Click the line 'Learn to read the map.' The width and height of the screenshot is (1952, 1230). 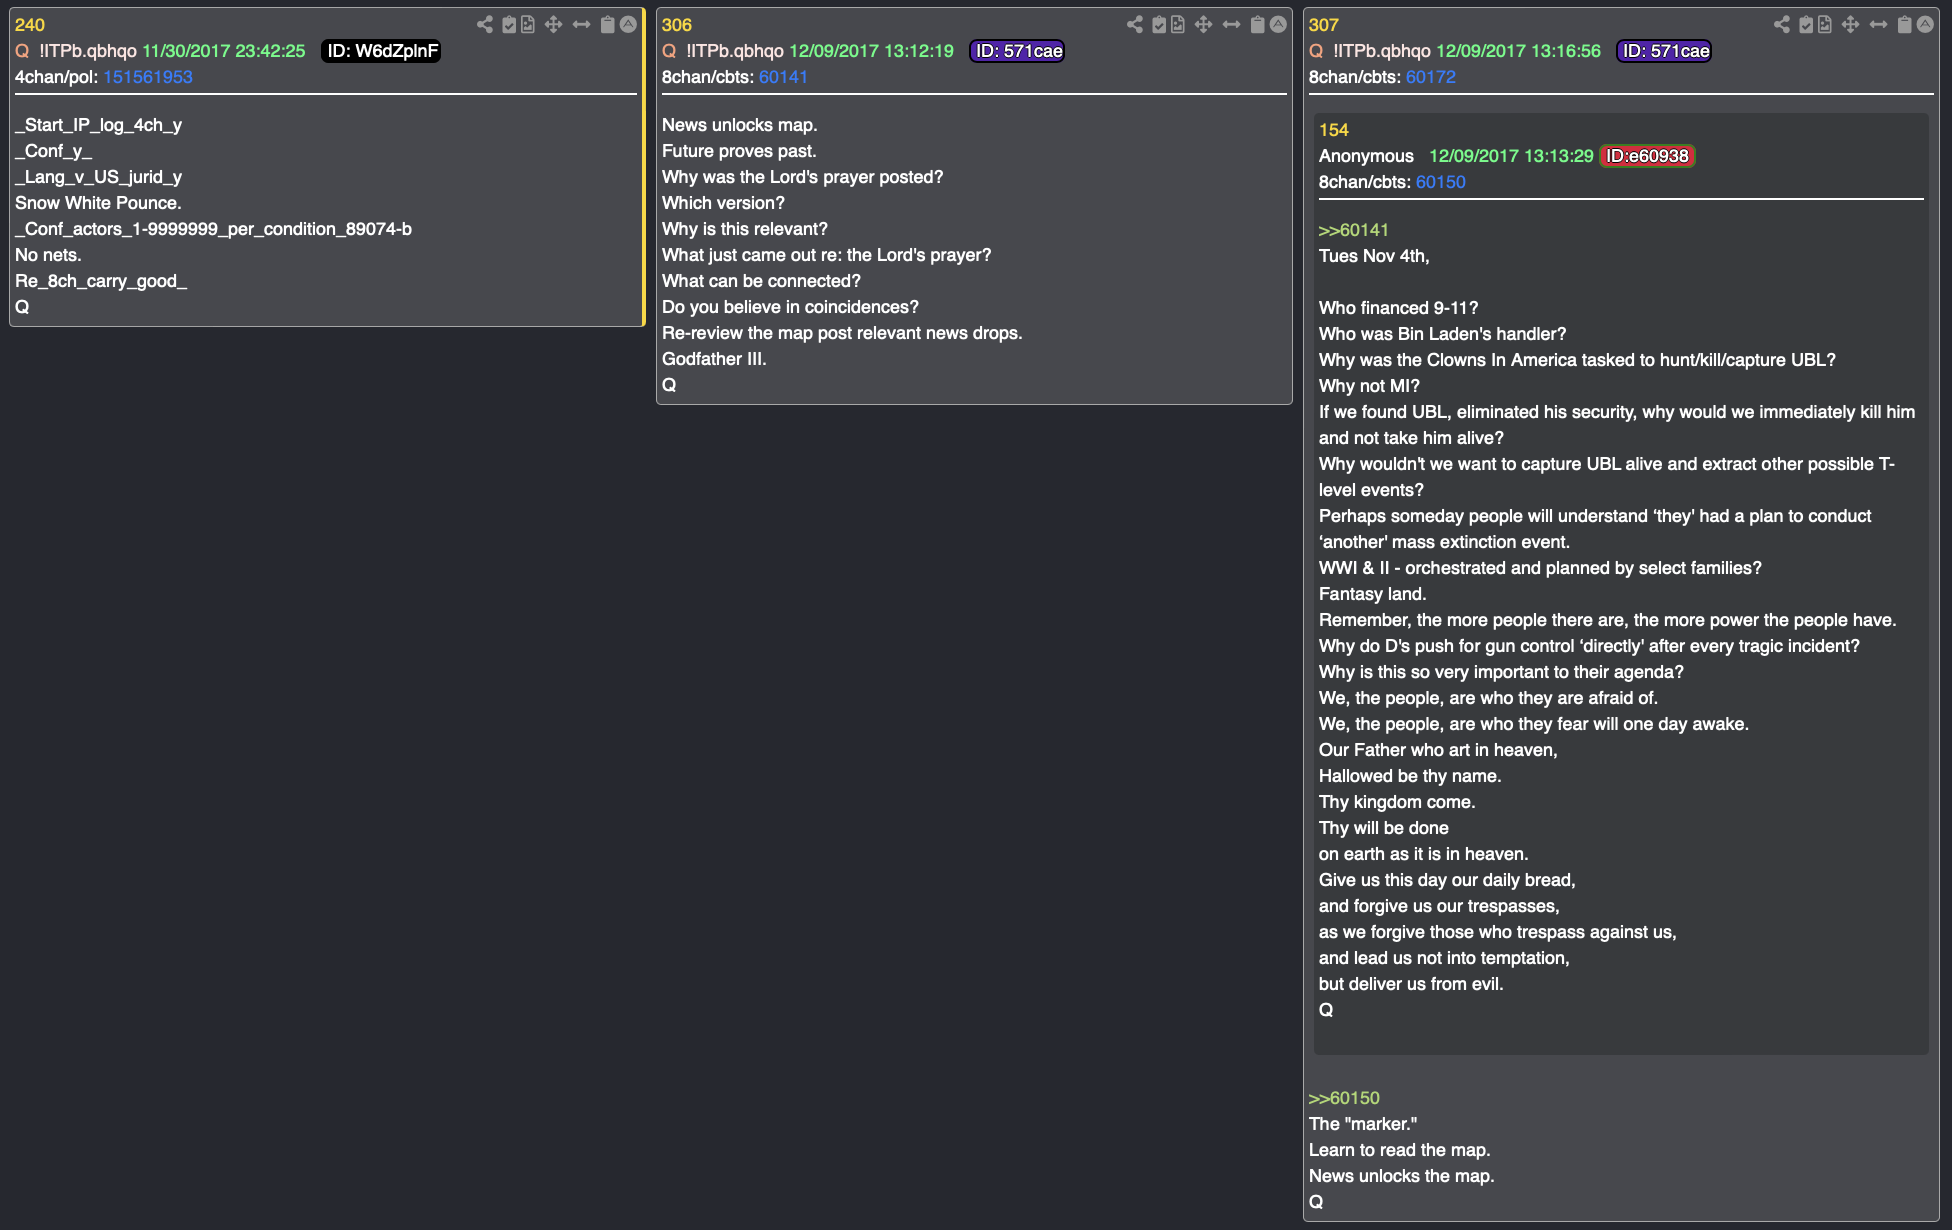1399,1150
